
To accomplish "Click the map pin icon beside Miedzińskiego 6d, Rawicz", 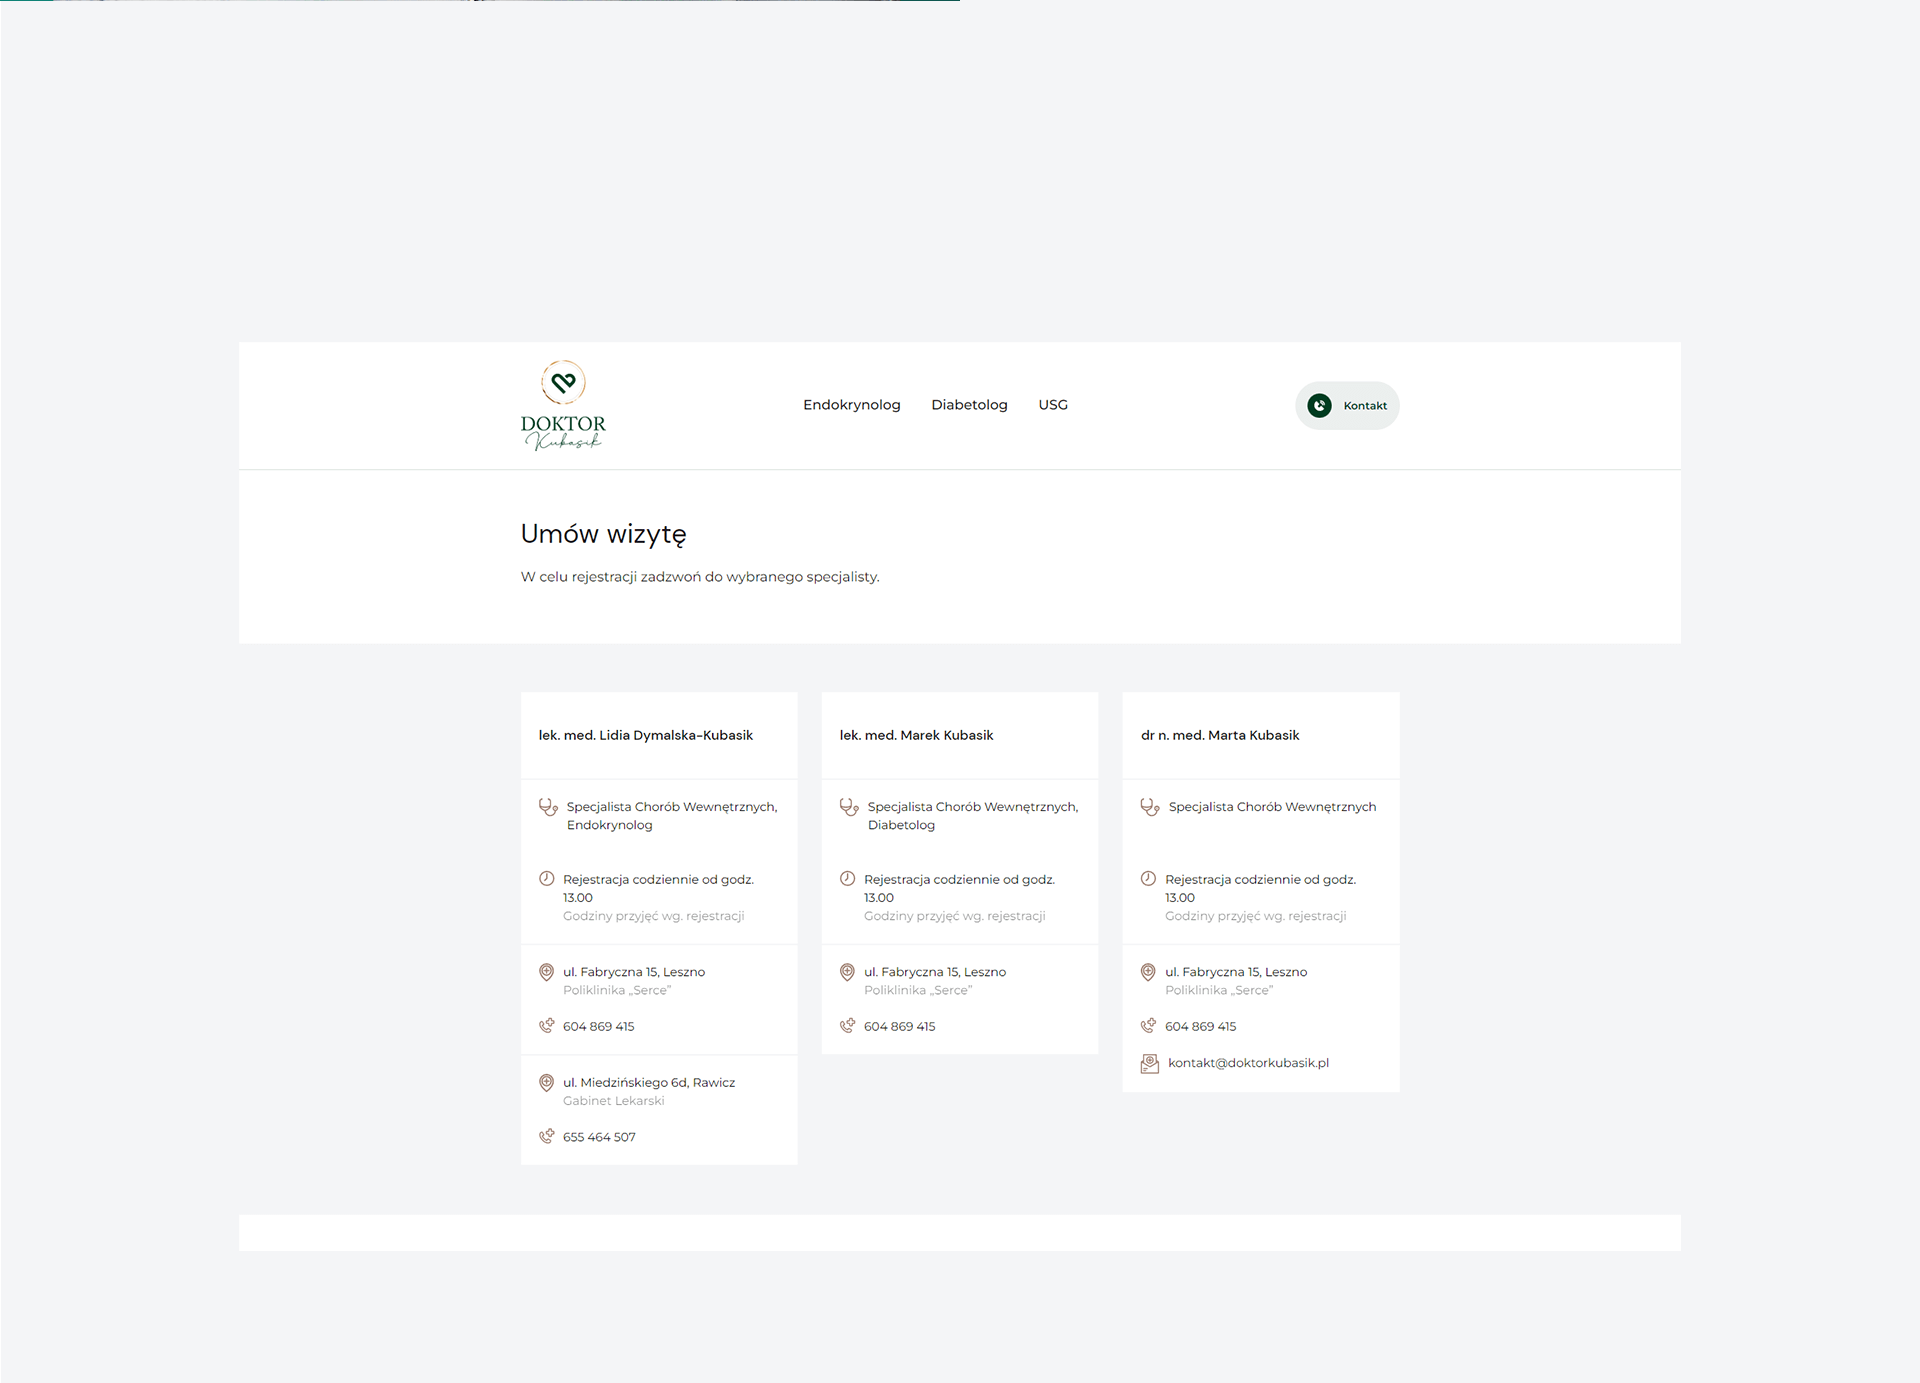I will click(x=546, y=1083).
